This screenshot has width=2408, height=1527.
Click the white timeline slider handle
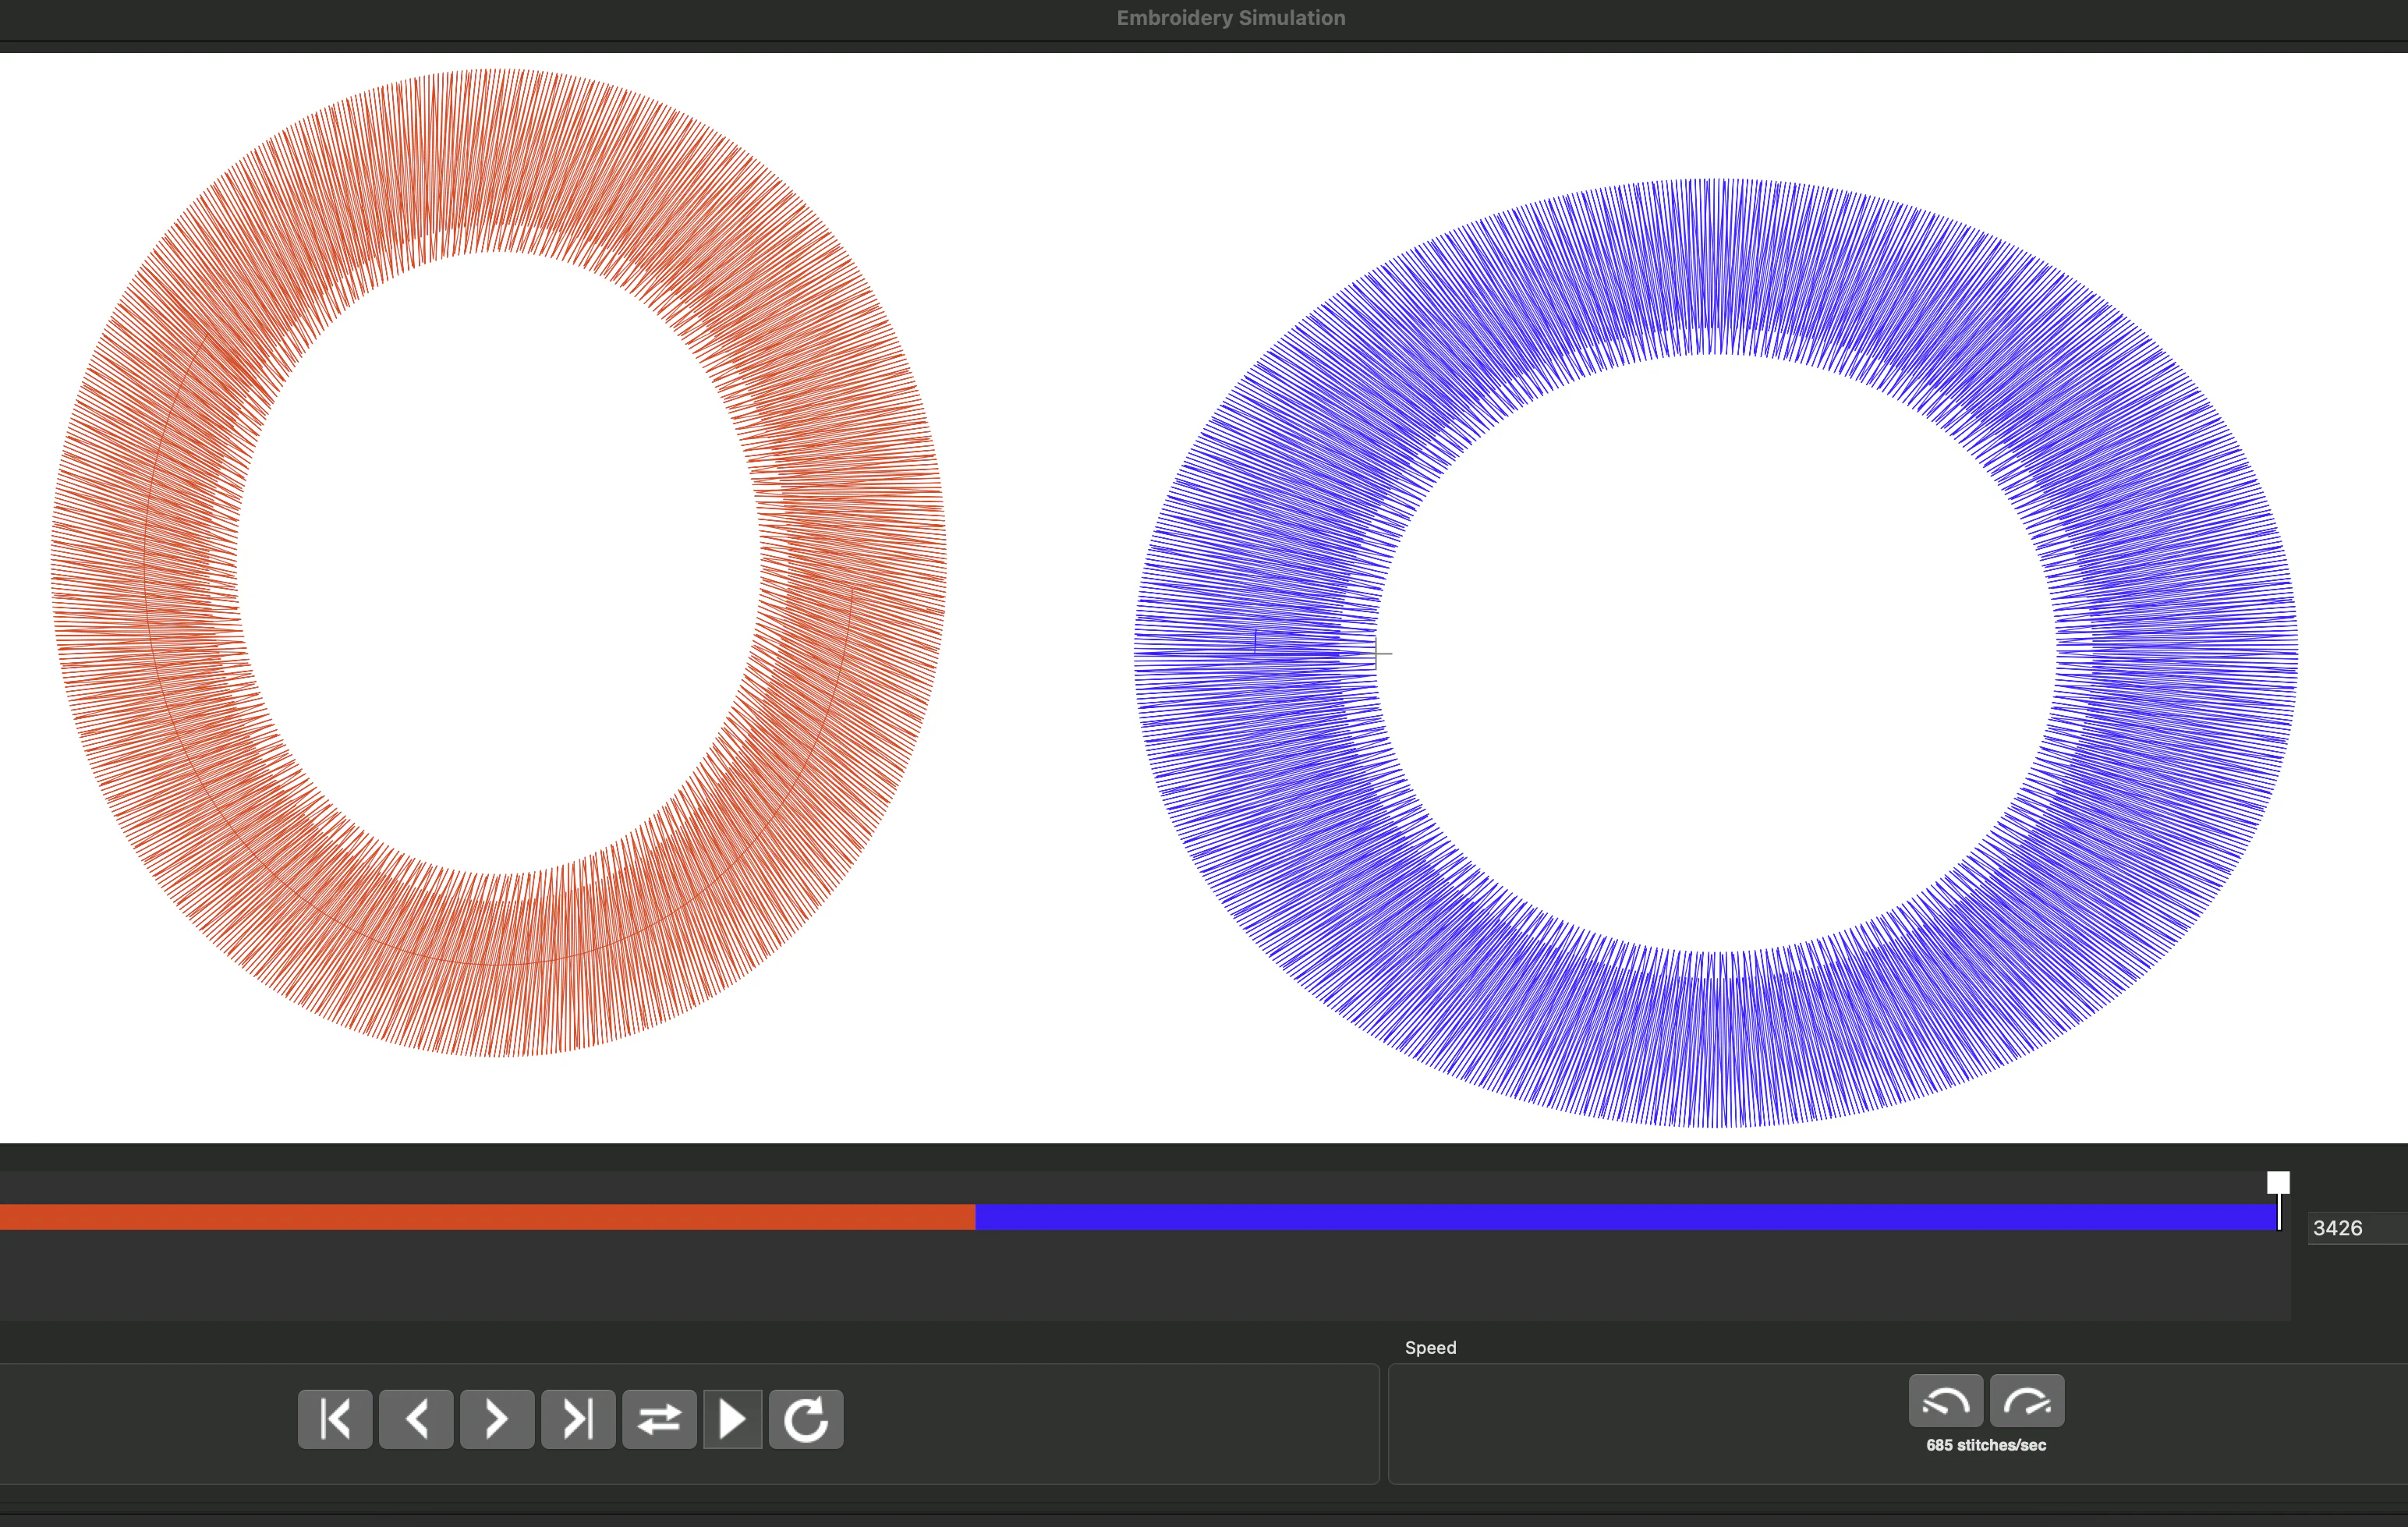[x=2278, y=1183]
